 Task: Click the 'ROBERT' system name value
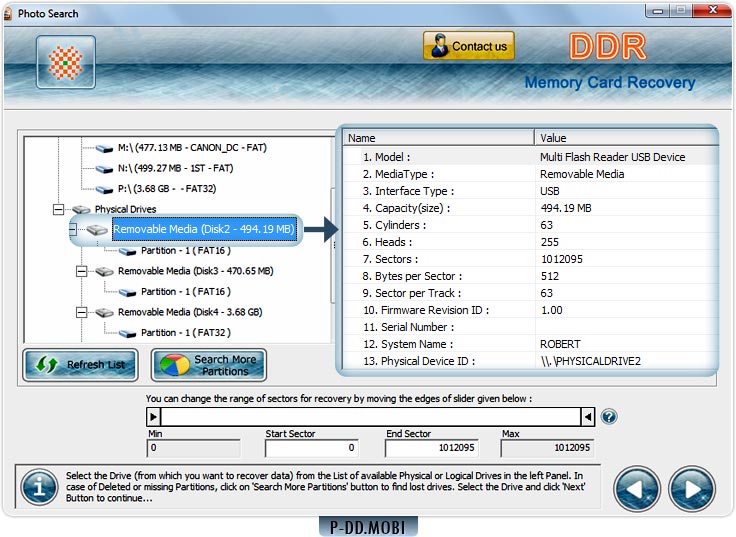pyautogui.click(x=560, y=344)
